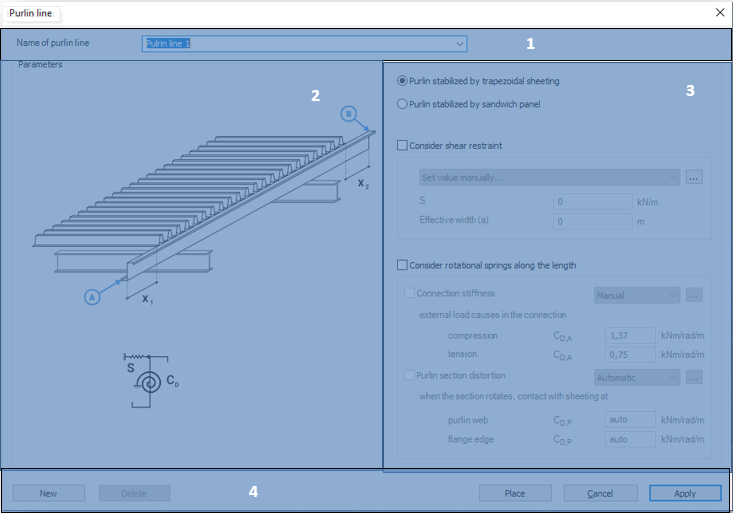The width and height of the screenshot is (733, 513).
Task: Select Purlin stabilized by sandwich panel
Action: (402, 104)
